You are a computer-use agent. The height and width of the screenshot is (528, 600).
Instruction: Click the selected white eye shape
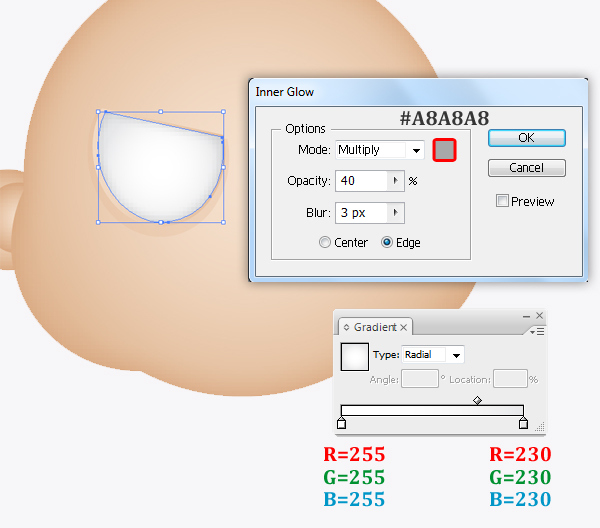161,168
